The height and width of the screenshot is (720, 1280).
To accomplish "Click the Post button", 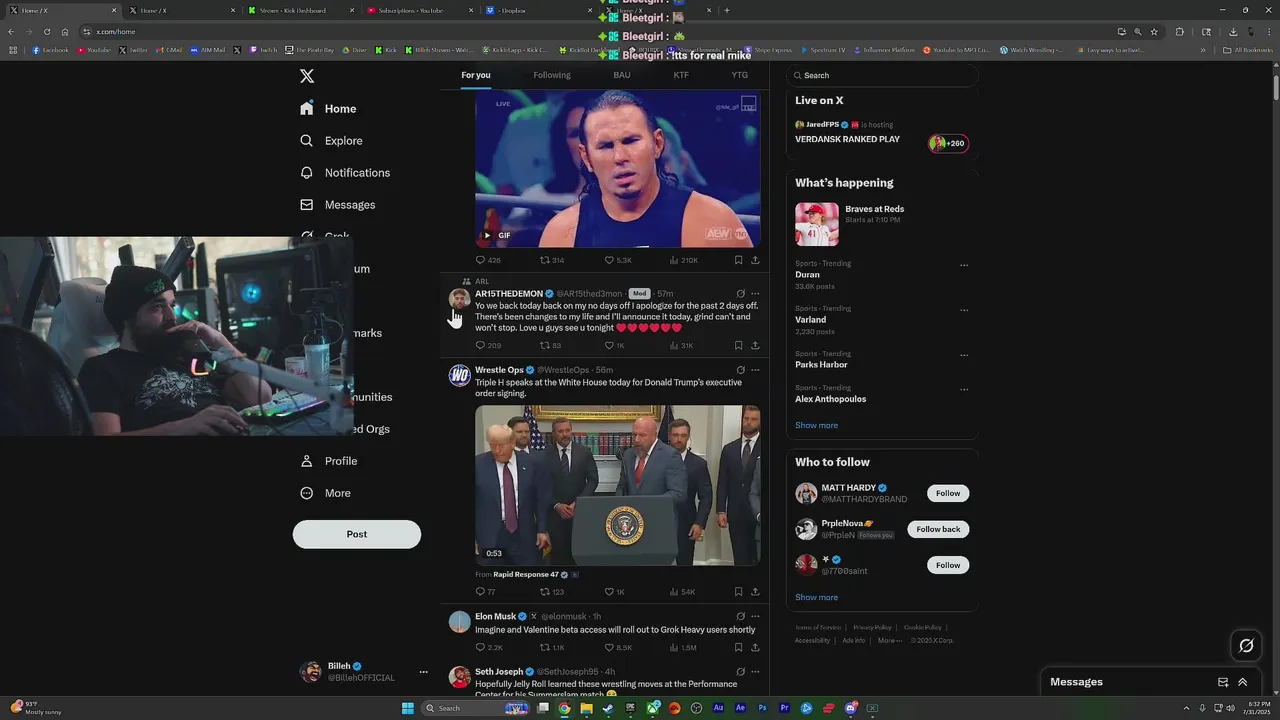I will click(357, 534).
